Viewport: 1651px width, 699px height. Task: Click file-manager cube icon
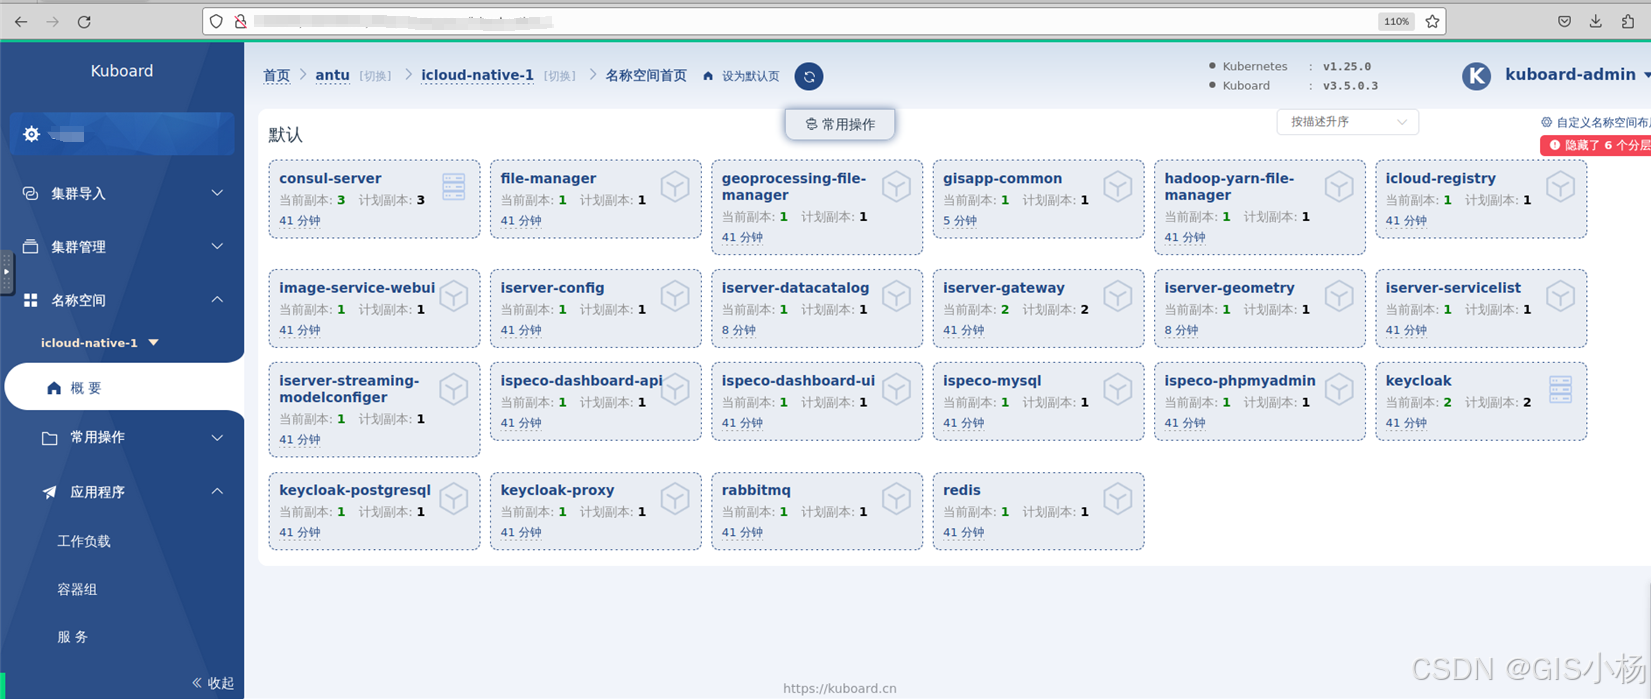coord(675,186)
